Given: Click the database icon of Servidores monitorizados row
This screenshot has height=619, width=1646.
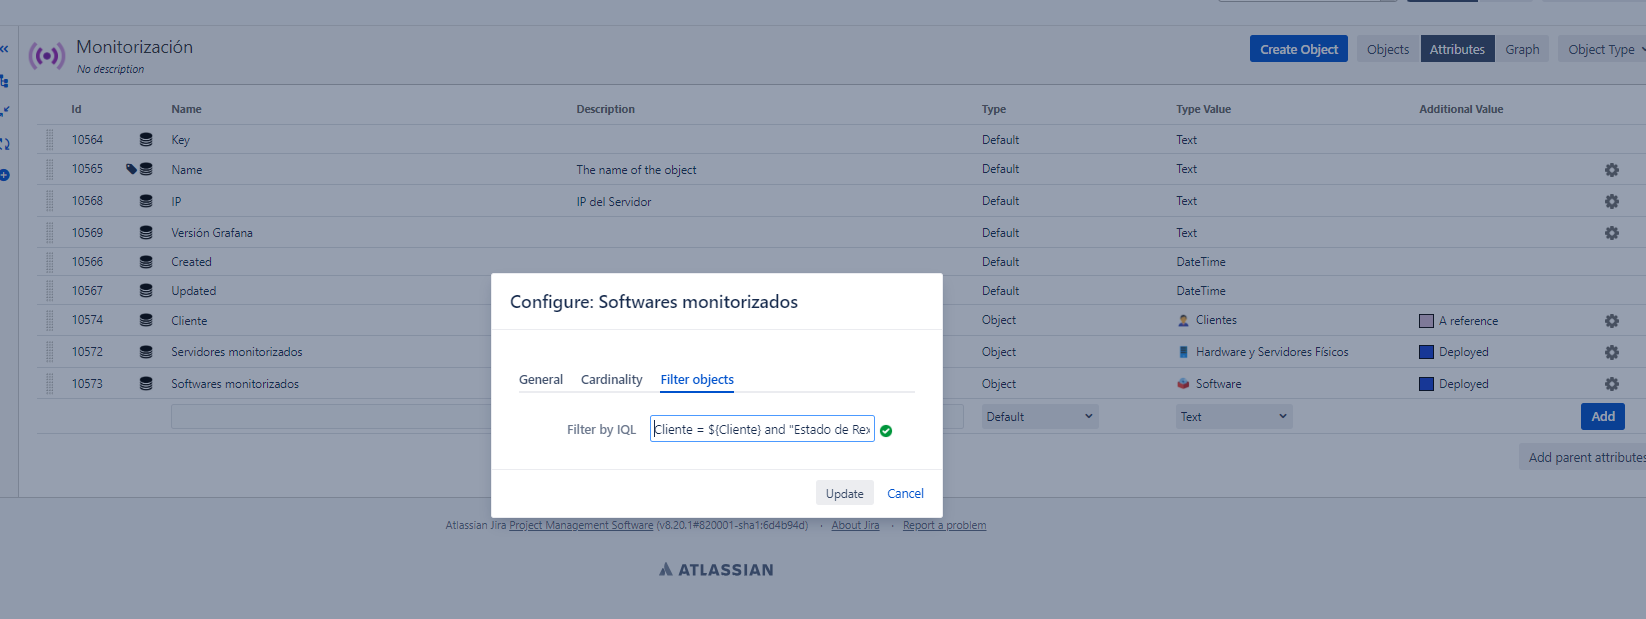Looking at the screenshot, I should (x=146, y=352).
